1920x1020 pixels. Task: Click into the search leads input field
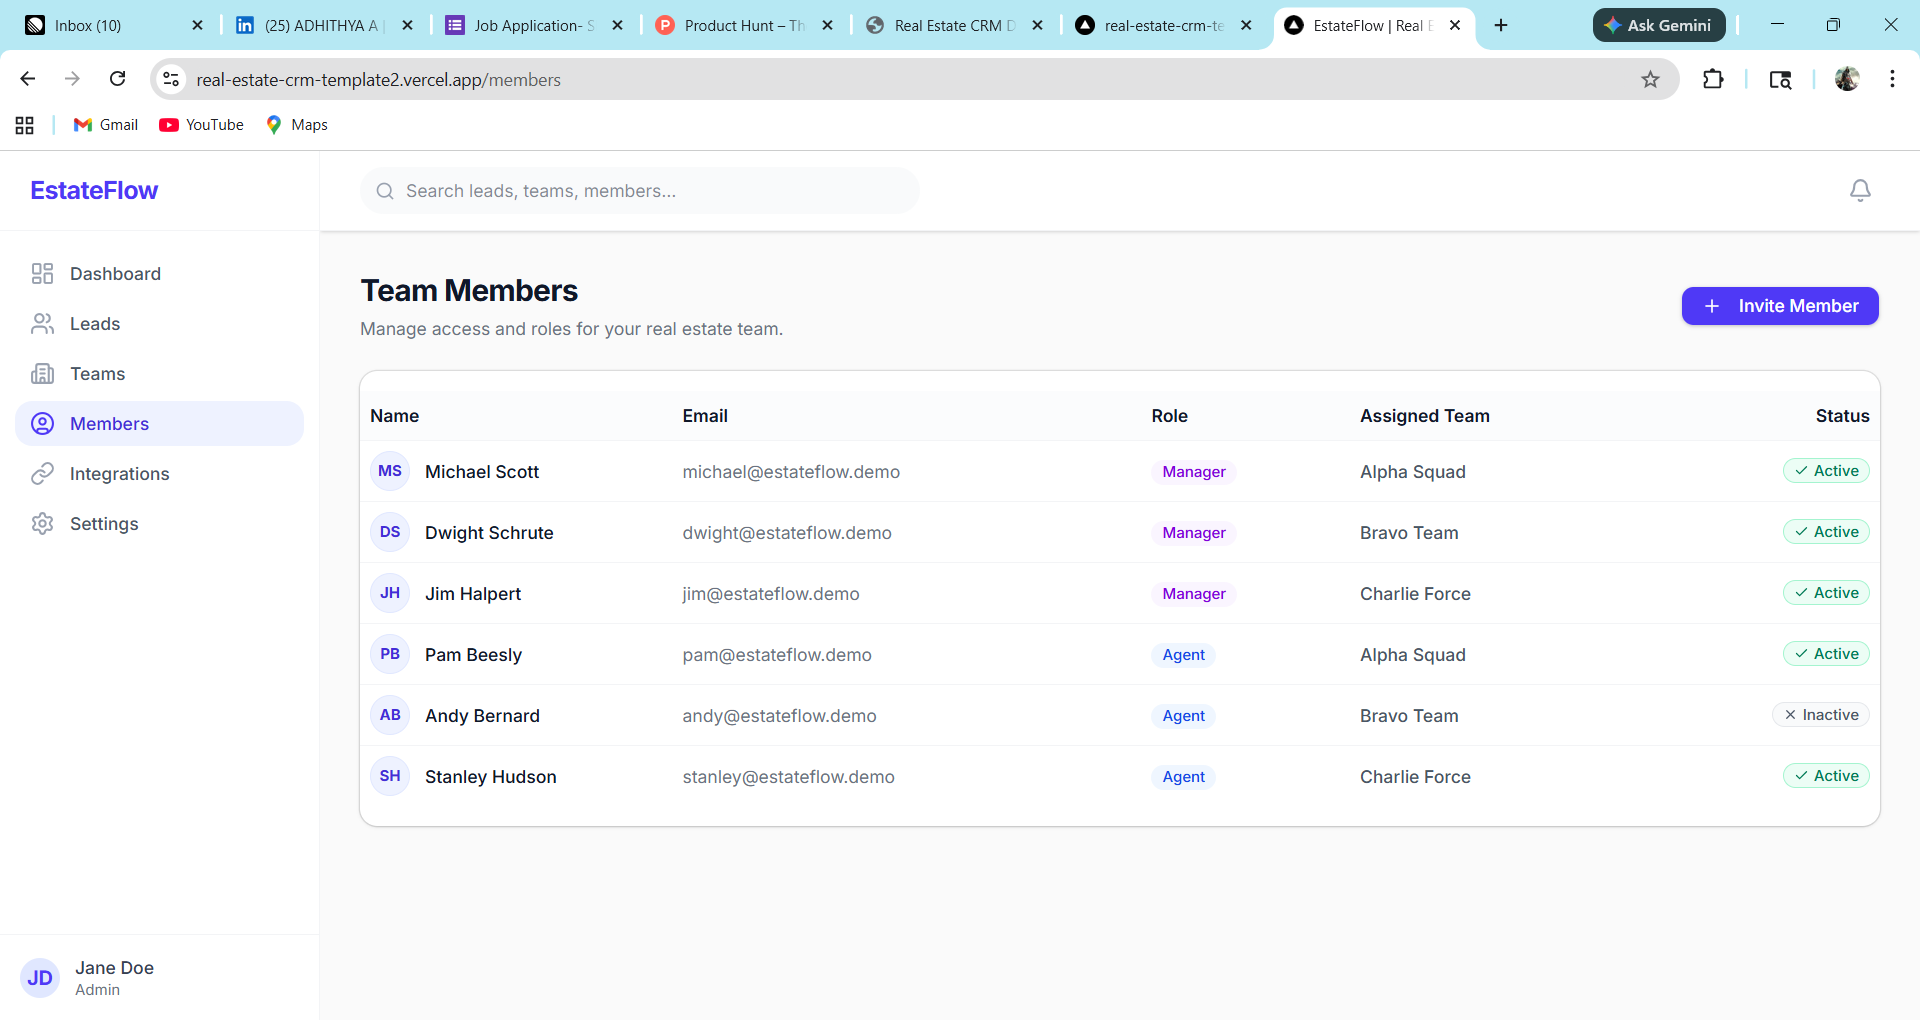(640, 190)
